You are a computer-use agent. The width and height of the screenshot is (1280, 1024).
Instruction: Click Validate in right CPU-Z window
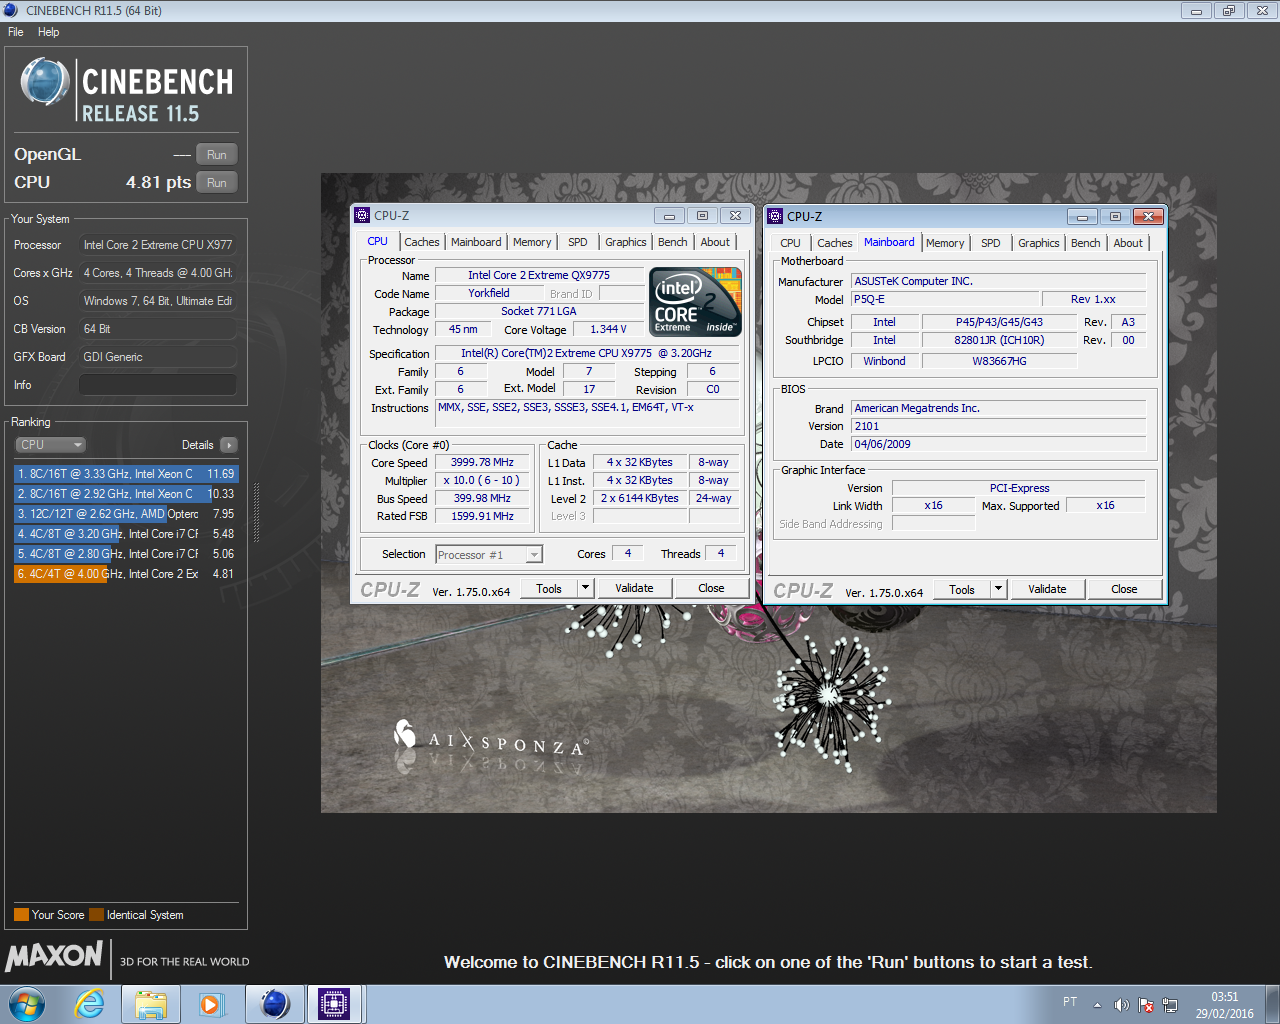coord(1047,589)
